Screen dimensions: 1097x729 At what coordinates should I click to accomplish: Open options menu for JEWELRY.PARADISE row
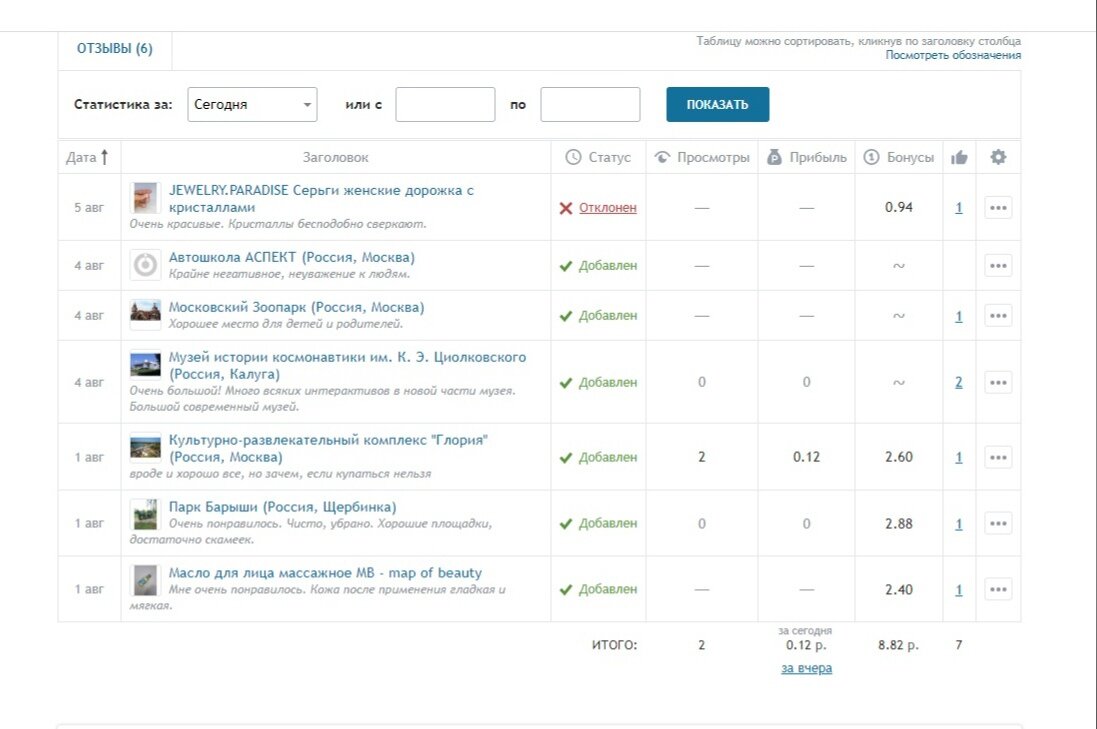pos(998,208)
